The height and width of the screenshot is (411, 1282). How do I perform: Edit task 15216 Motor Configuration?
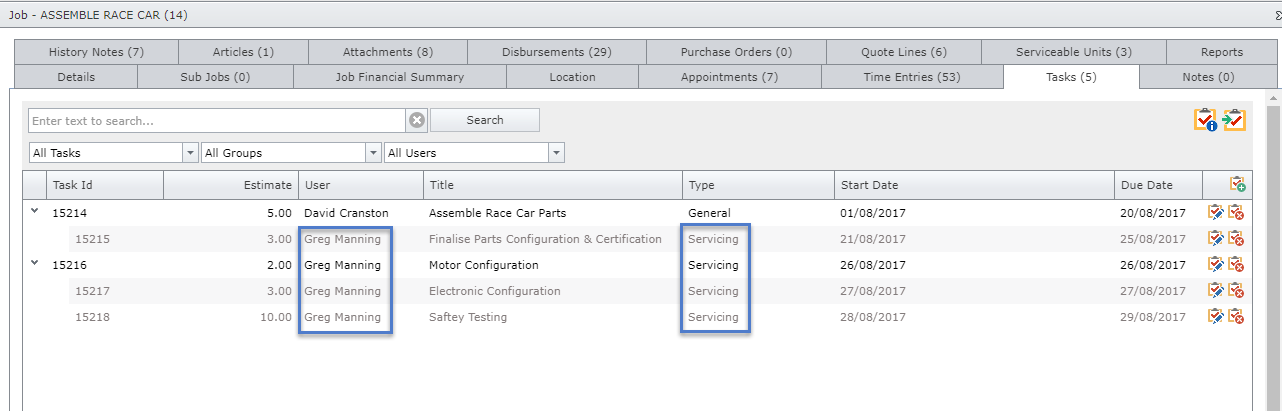coord(1216,265)
